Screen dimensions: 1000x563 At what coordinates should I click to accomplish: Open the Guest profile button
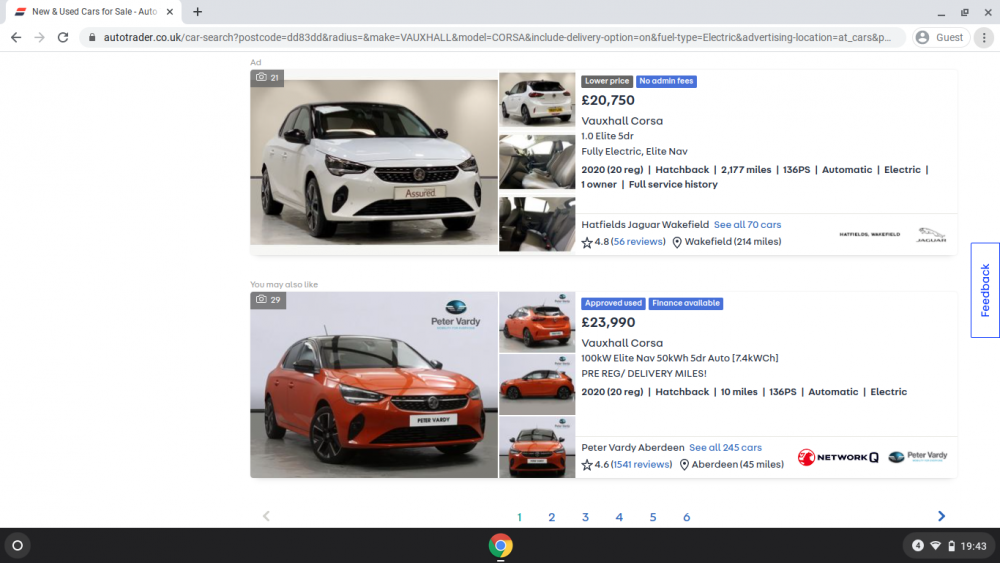pos(941,38)
